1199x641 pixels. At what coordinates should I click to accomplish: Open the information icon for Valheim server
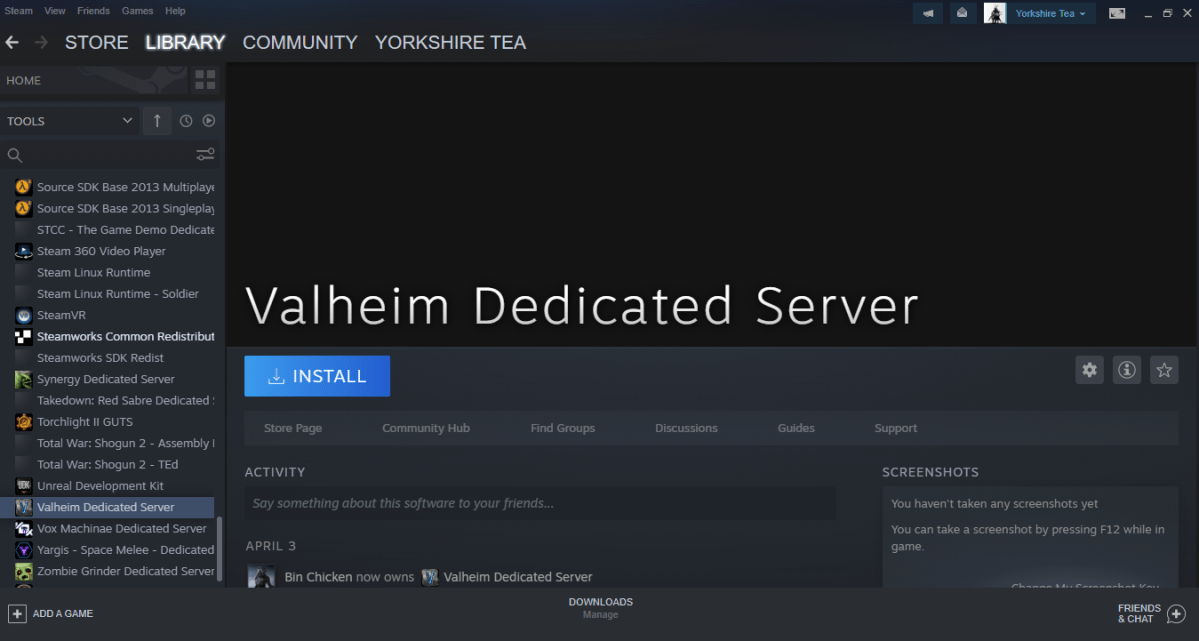(1127, 370)
